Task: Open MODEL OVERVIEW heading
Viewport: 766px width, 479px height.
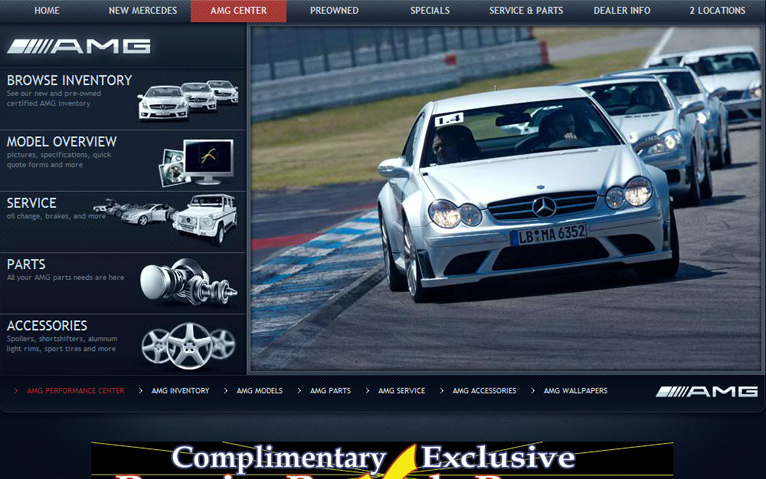Action: pyautogui.click(x=62, y=142)
